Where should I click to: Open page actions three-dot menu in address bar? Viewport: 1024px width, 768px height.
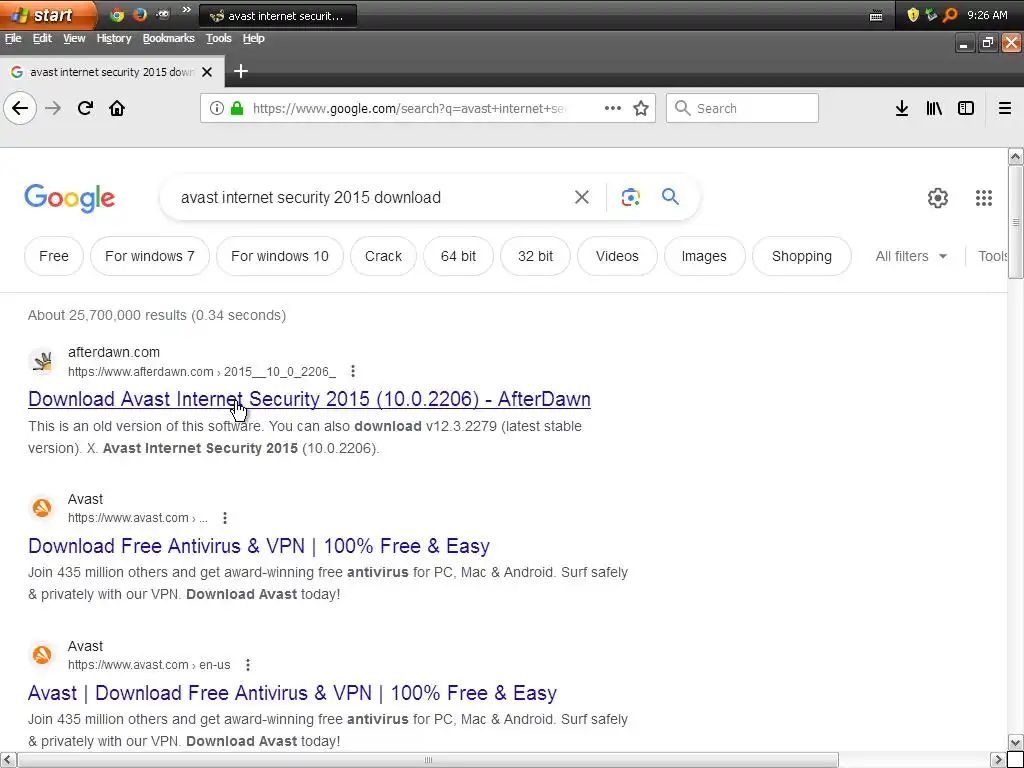(x=613, y=108)
